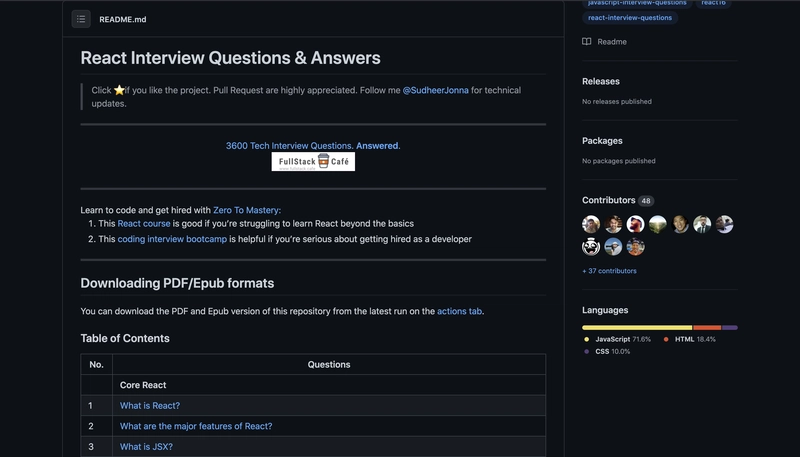Open the second contributor avatar
Image resolution: width=800 pixels, height=457 pixels.
[x=613, y=224]
